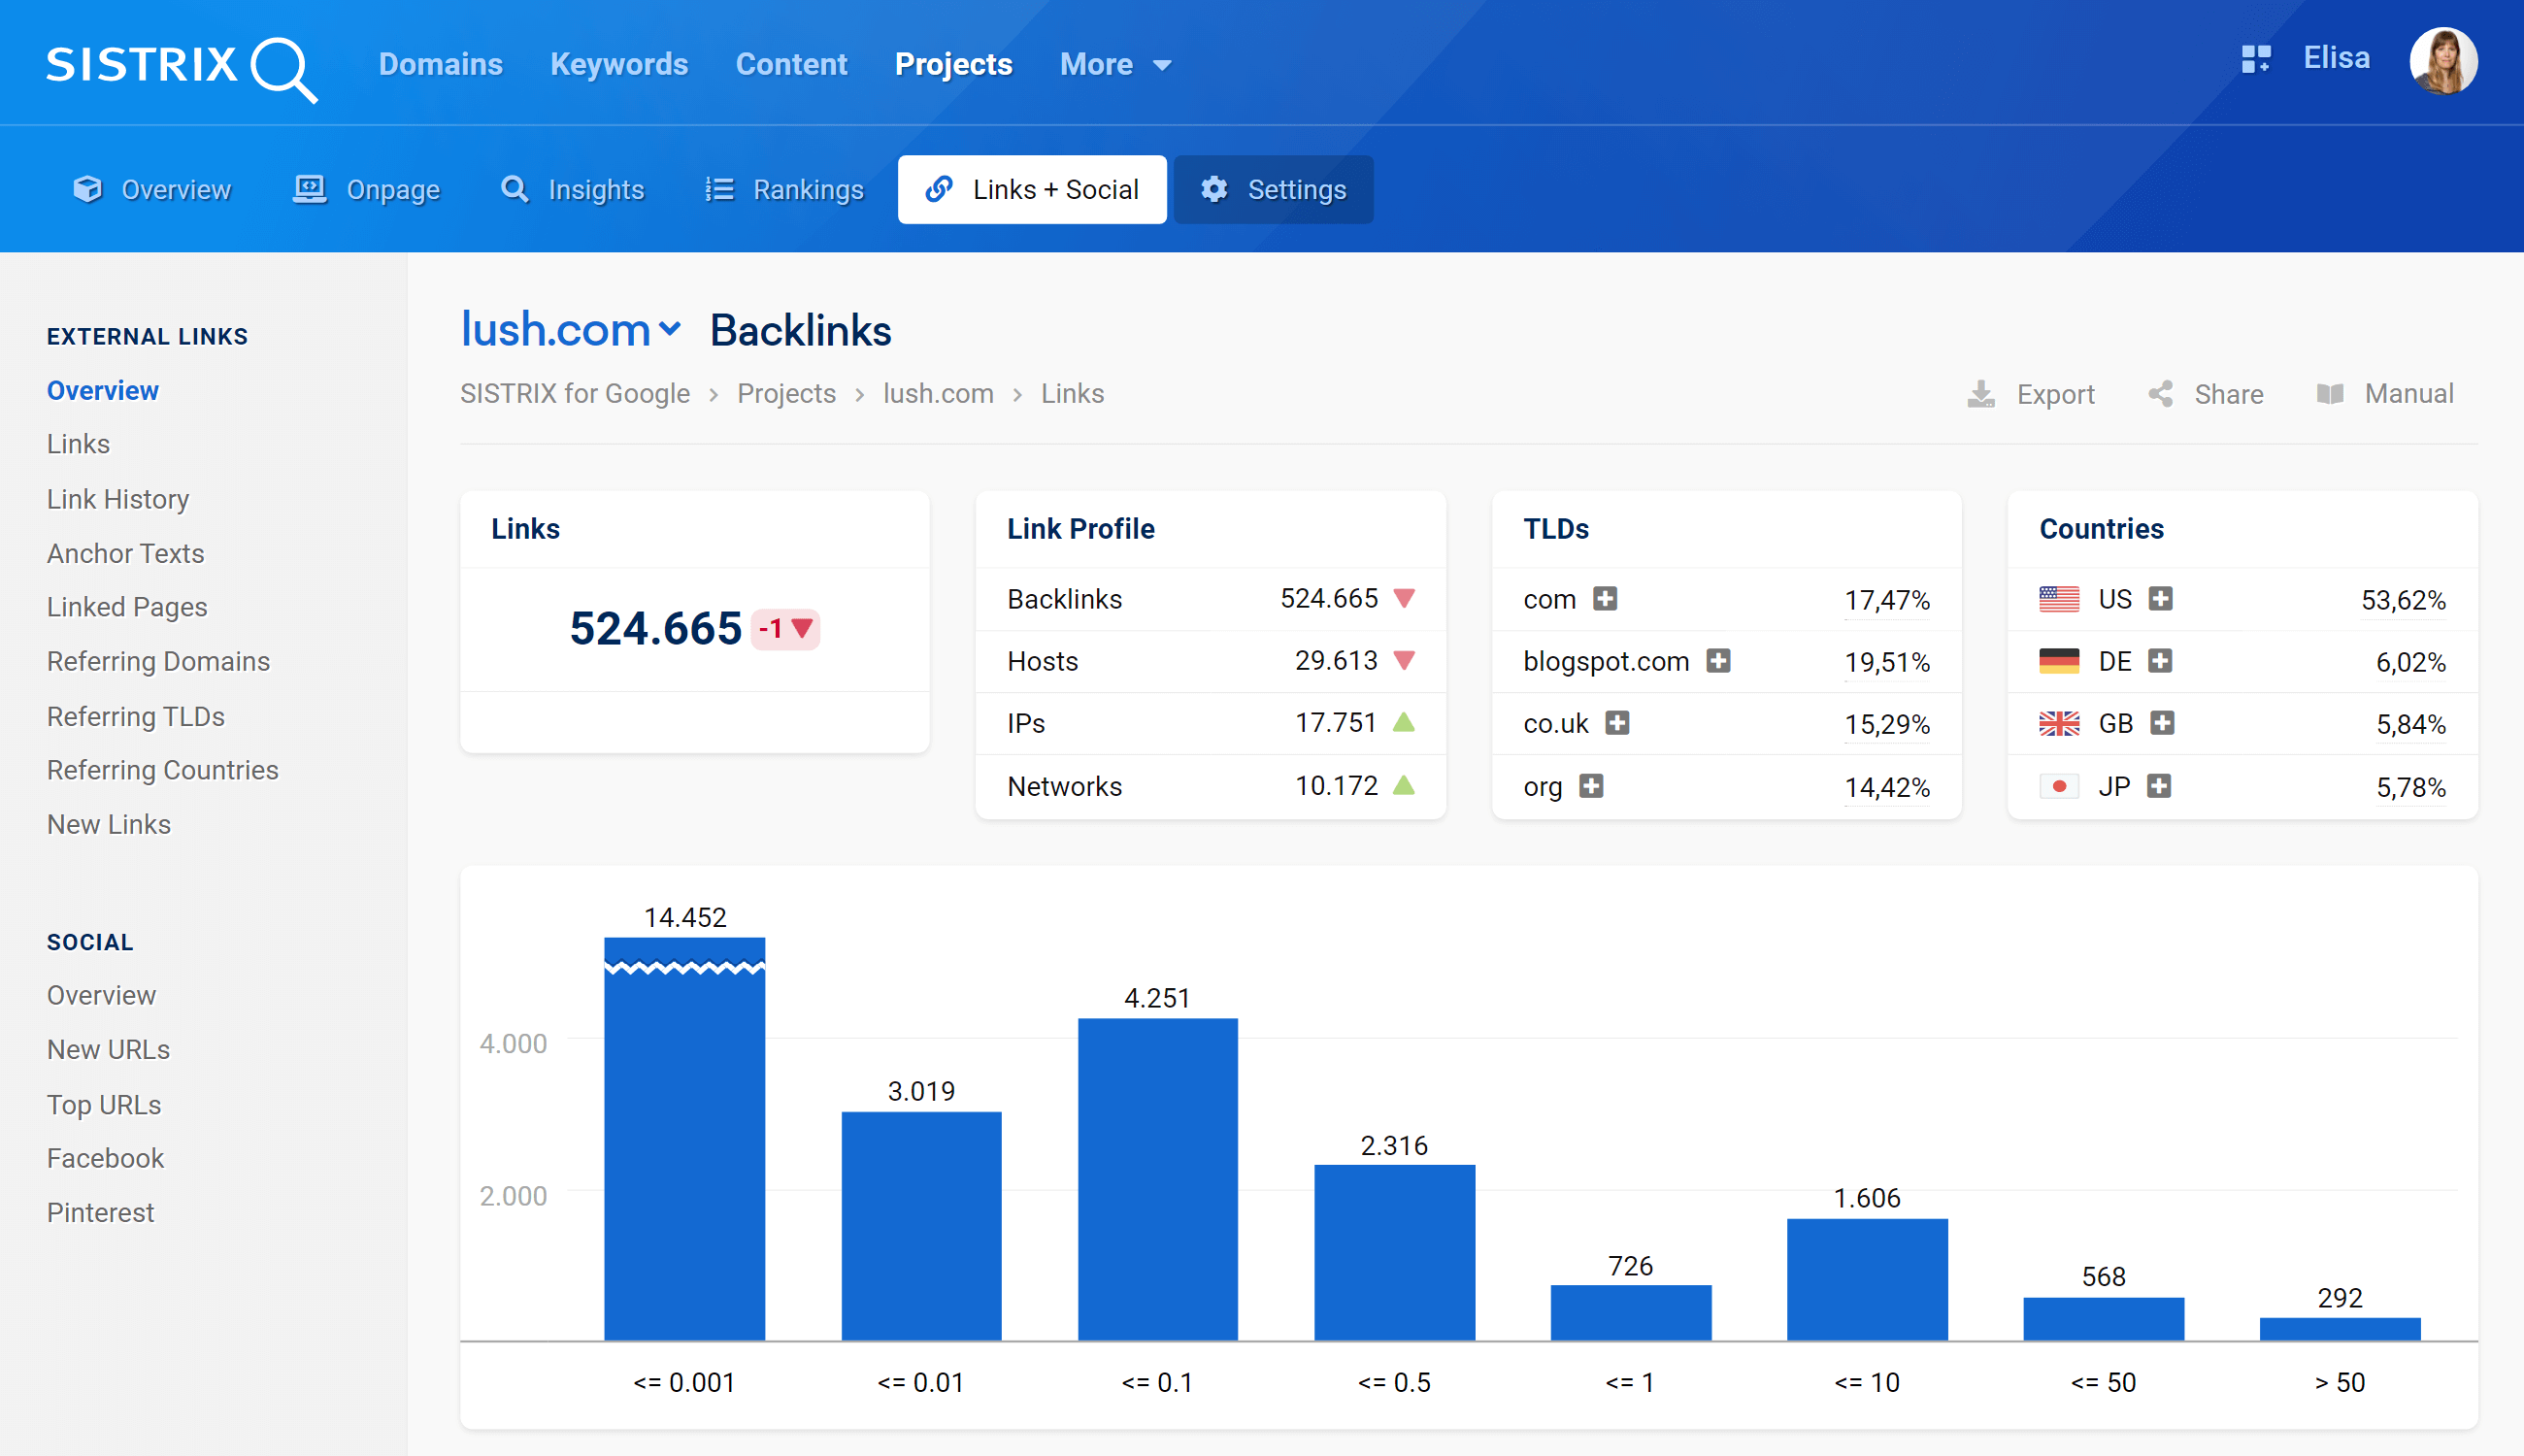The height and width of the screenshot is (1456, 2524).
Task: Click the Hosts value 29.613
Action: 1336,661
